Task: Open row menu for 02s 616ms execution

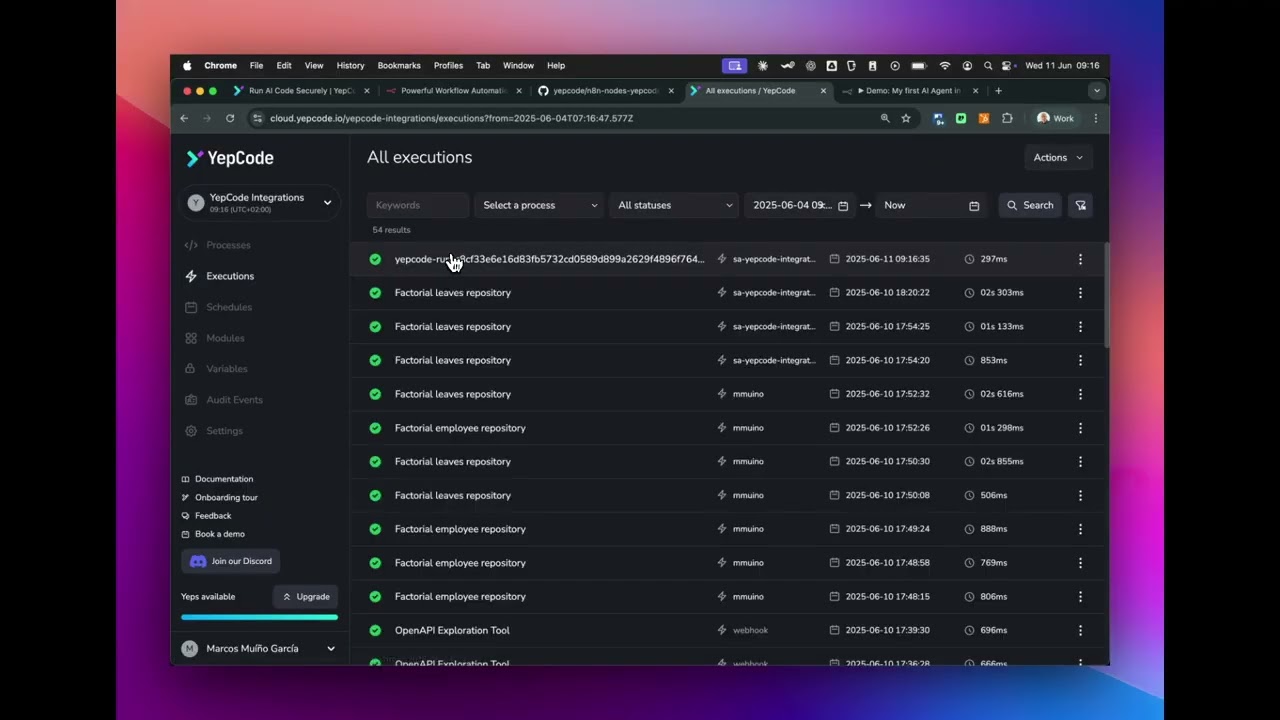Action: (1080, 394)
